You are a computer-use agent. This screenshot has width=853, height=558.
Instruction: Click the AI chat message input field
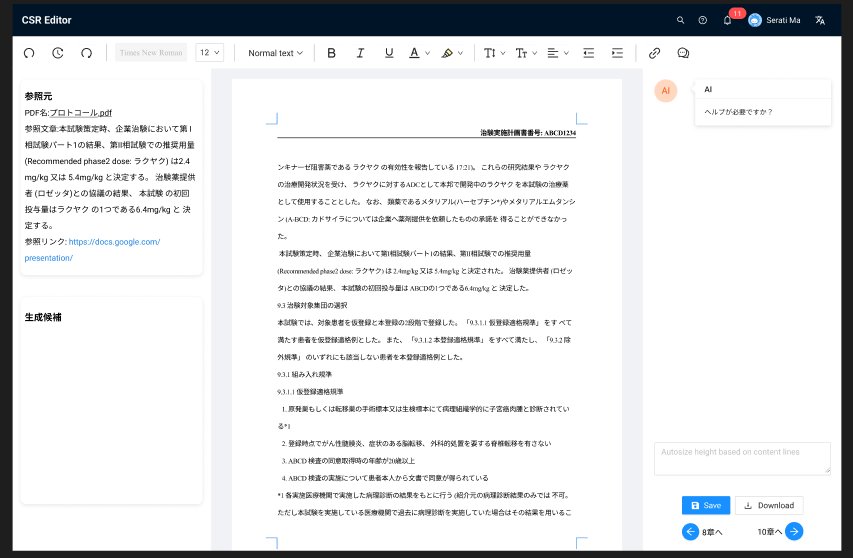point(742,459)
